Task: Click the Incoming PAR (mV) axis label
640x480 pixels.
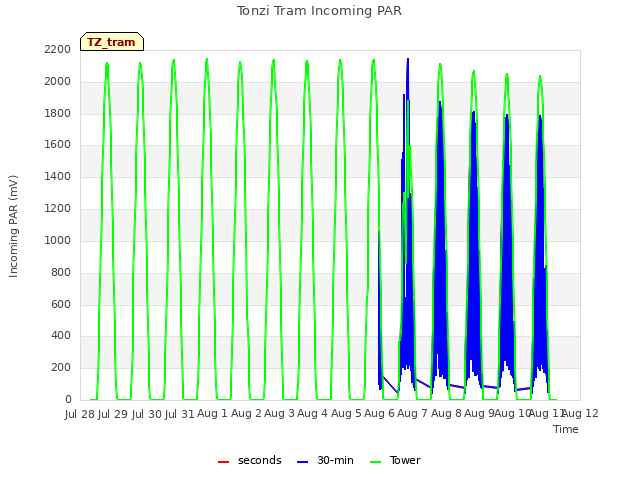Action: pyautogui.click(x=13, y=227)
